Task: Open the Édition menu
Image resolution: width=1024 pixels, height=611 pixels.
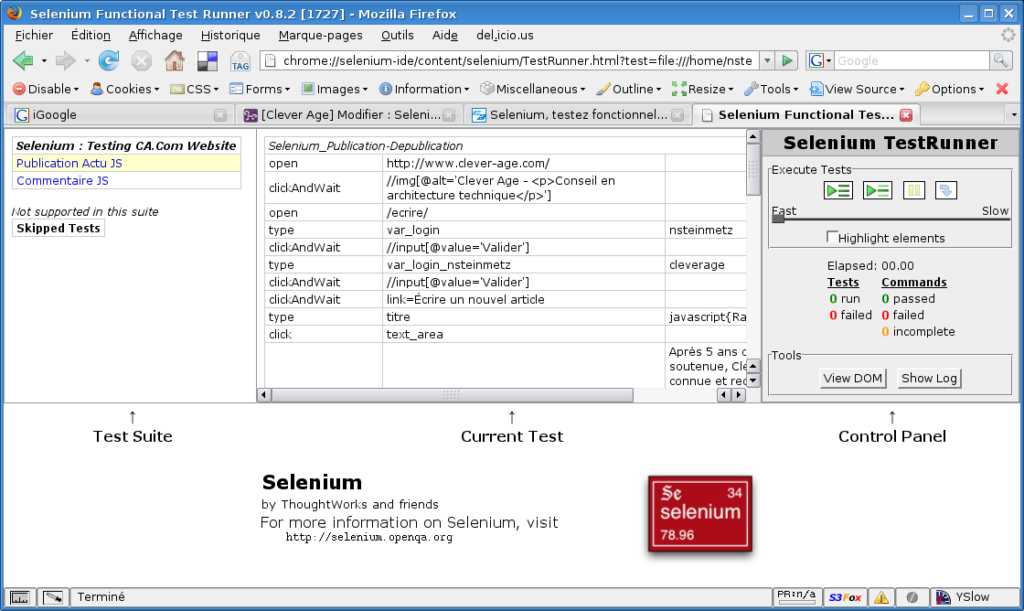Action: coord(91,35)
